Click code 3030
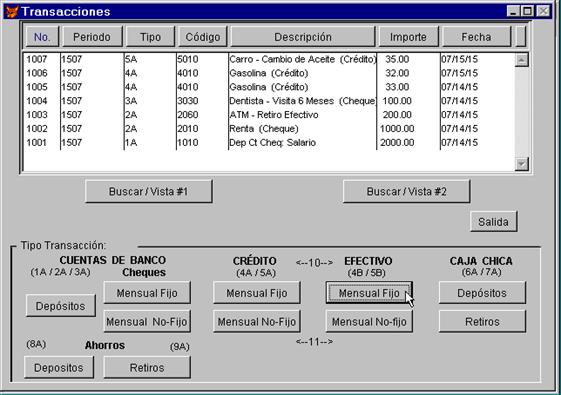561x395 pixels. (x=188, y=101)
